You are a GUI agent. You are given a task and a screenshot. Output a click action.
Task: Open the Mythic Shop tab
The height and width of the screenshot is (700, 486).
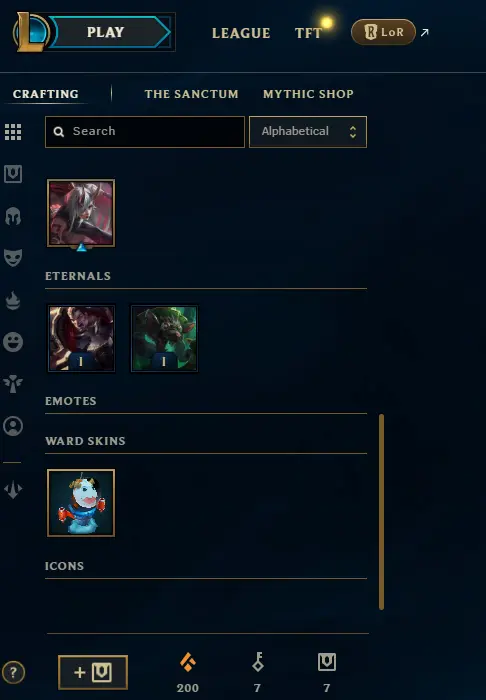coord(308,94)
